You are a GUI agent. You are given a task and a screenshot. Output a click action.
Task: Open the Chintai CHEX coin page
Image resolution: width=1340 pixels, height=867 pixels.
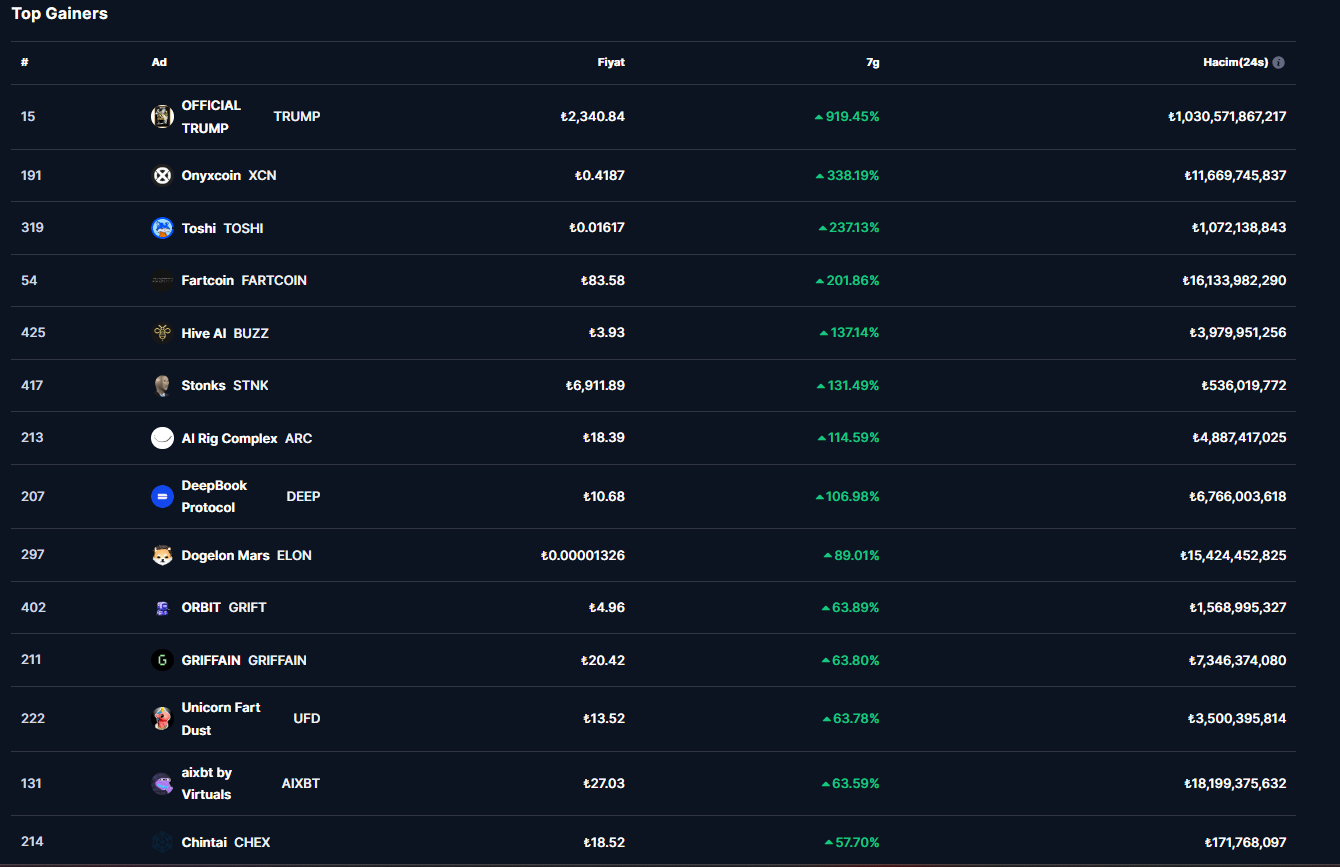click(225, 842)
